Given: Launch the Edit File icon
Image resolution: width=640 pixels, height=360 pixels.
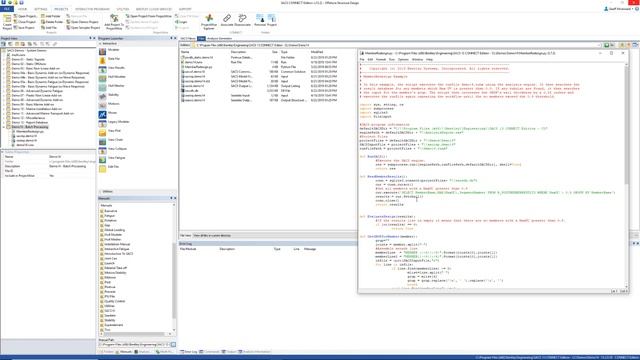Looking at the screenshot, I should pyautogui.click(x=102, y=168).
